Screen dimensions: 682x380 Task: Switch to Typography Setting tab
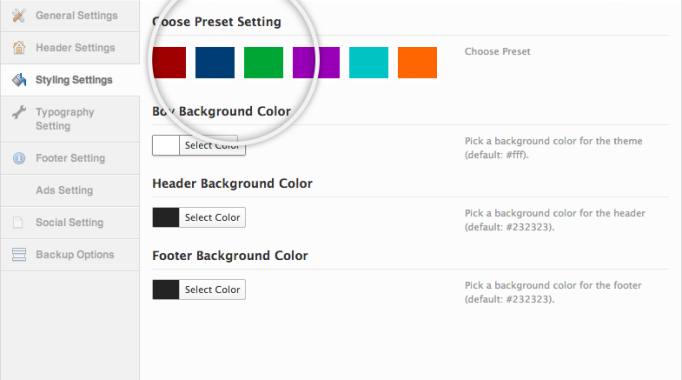[70, 119]
